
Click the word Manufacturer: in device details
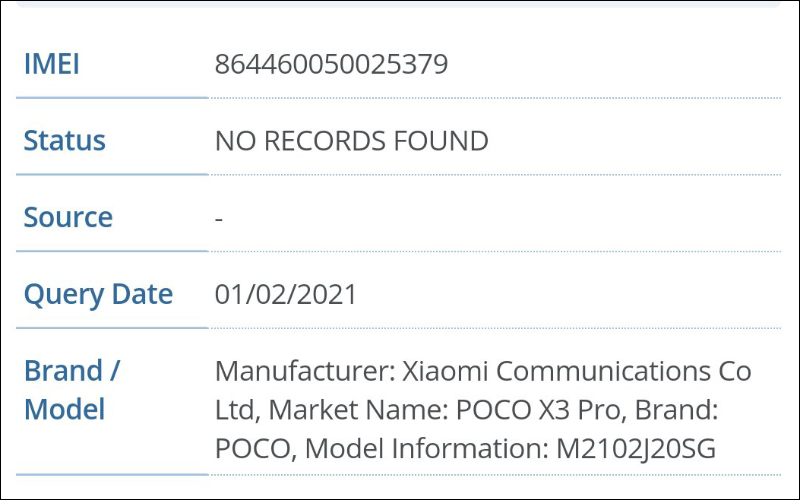[304, 372]
